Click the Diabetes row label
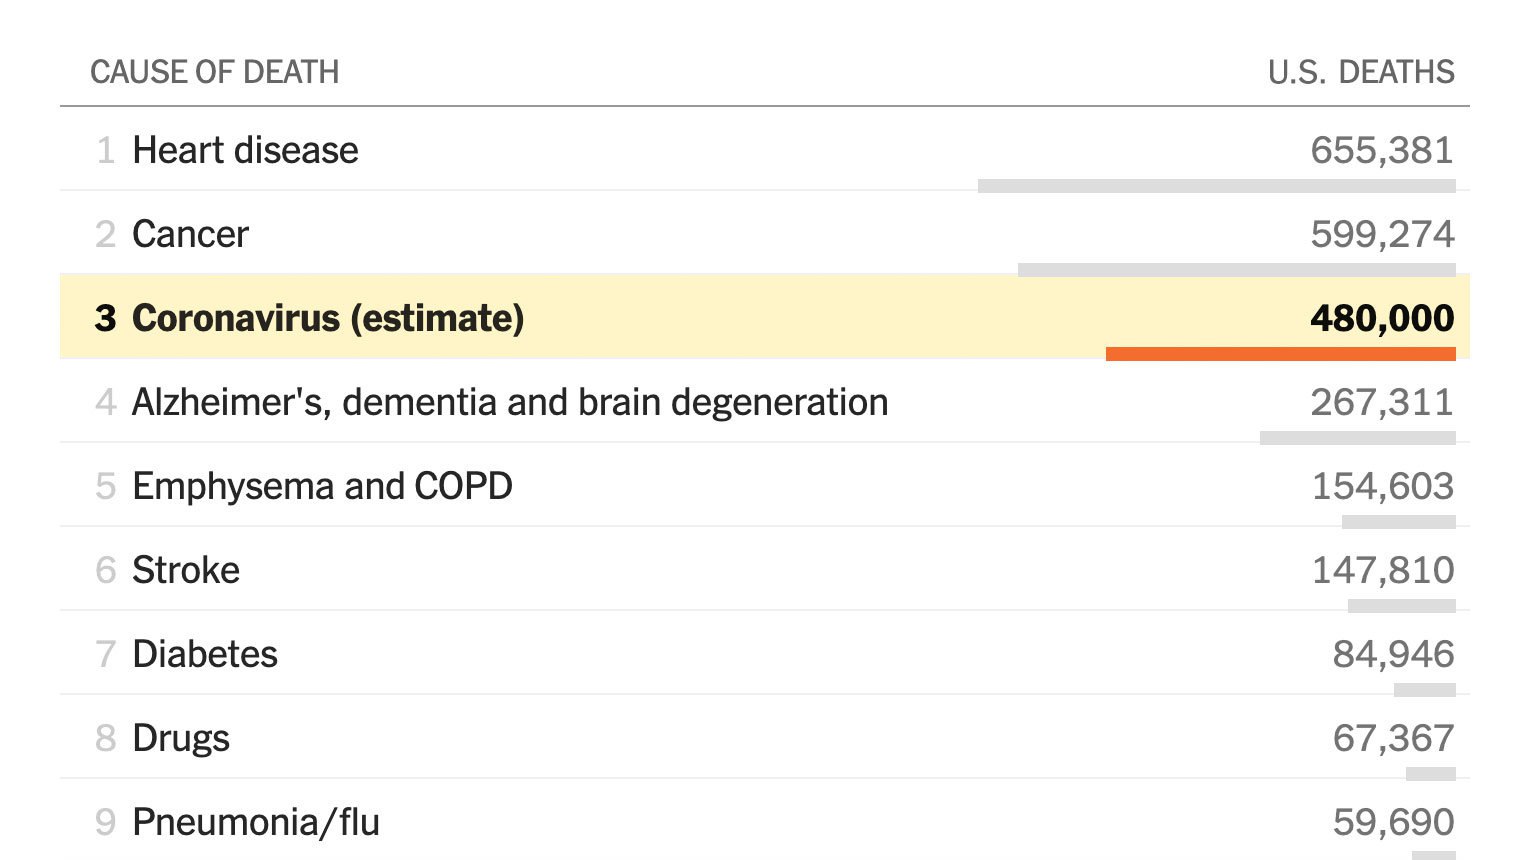Image resolution: width=1530 pixels, height=860 pixels. point(205,654)
